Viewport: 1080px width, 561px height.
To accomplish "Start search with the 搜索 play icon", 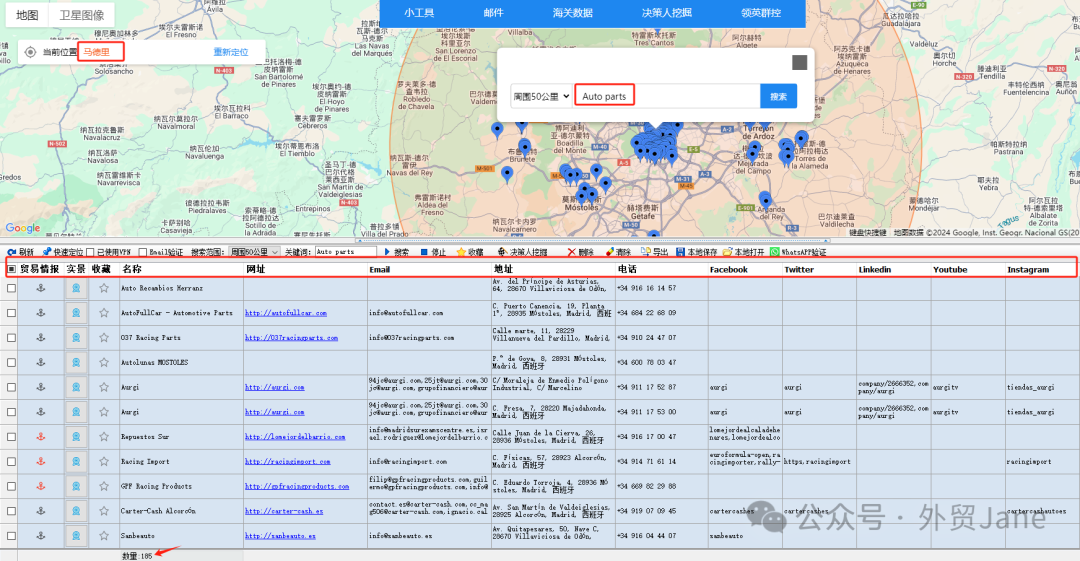I will (x=387, y=252).
